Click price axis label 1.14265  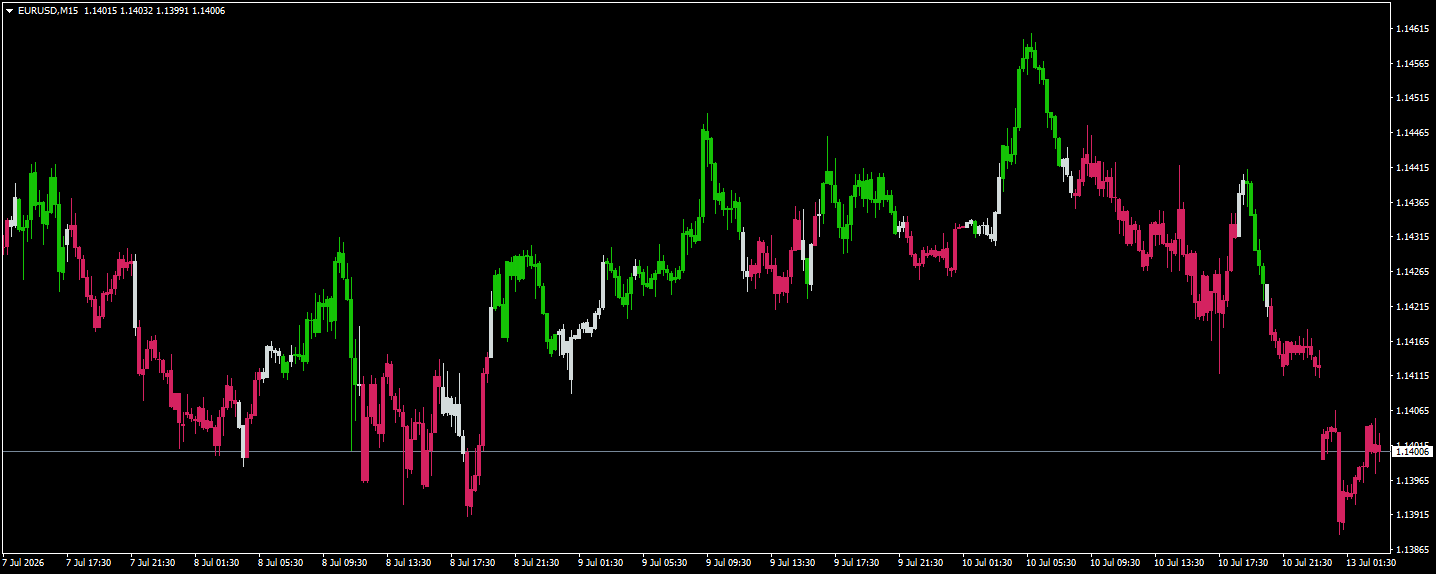[x=1411, y=272]
